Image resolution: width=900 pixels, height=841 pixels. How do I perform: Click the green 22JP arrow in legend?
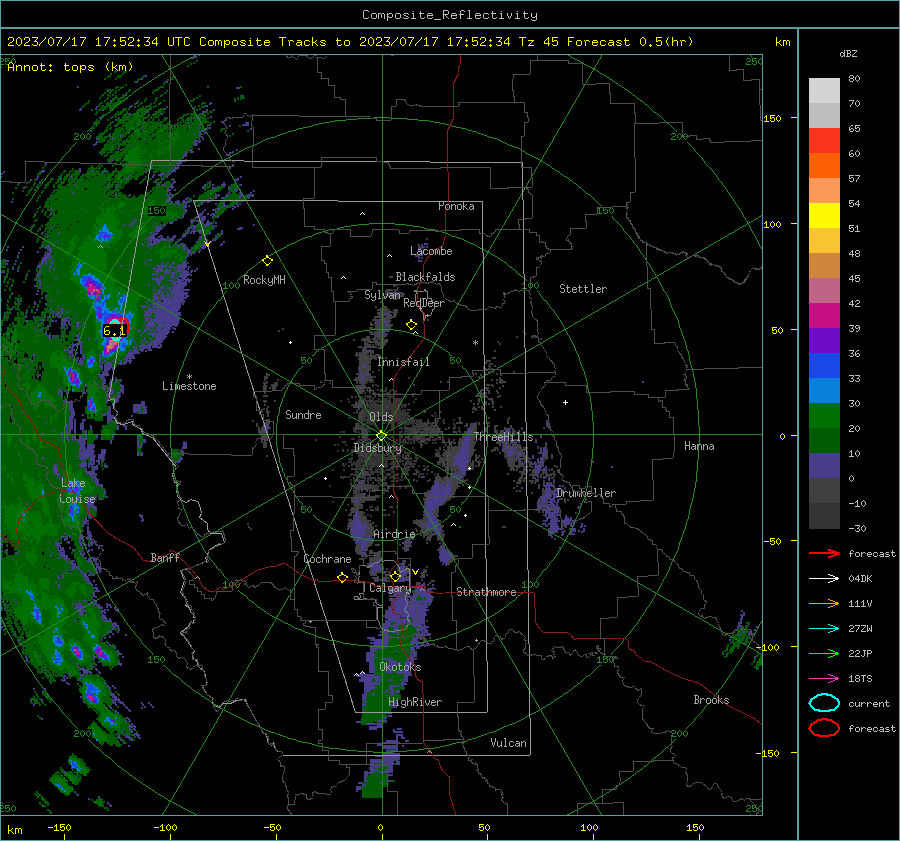point(824,653)
